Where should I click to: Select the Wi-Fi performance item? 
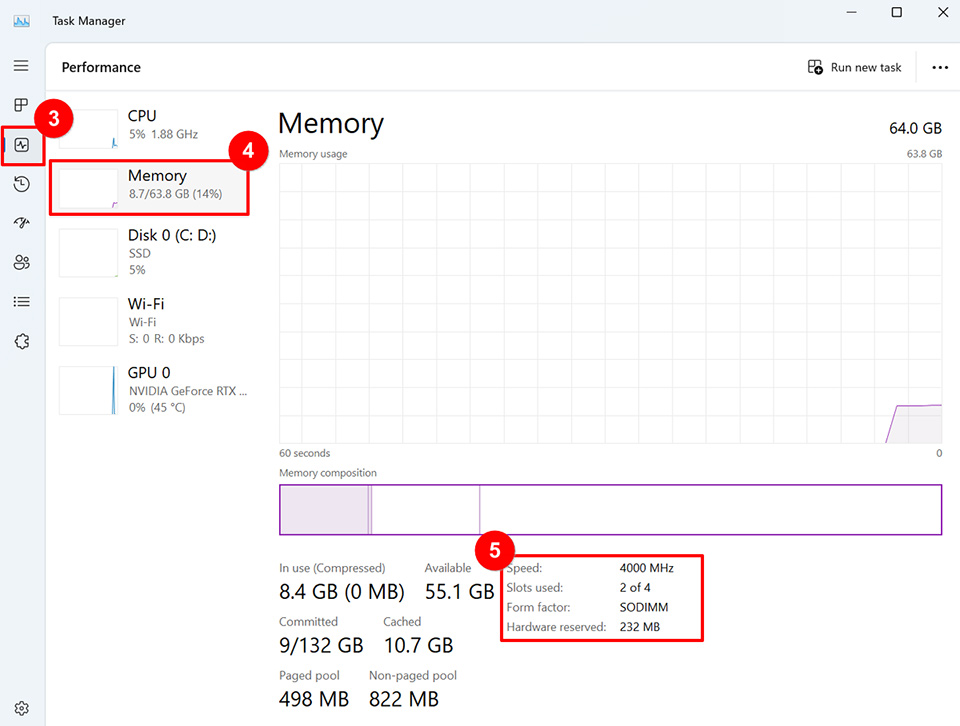coord(152,320)
